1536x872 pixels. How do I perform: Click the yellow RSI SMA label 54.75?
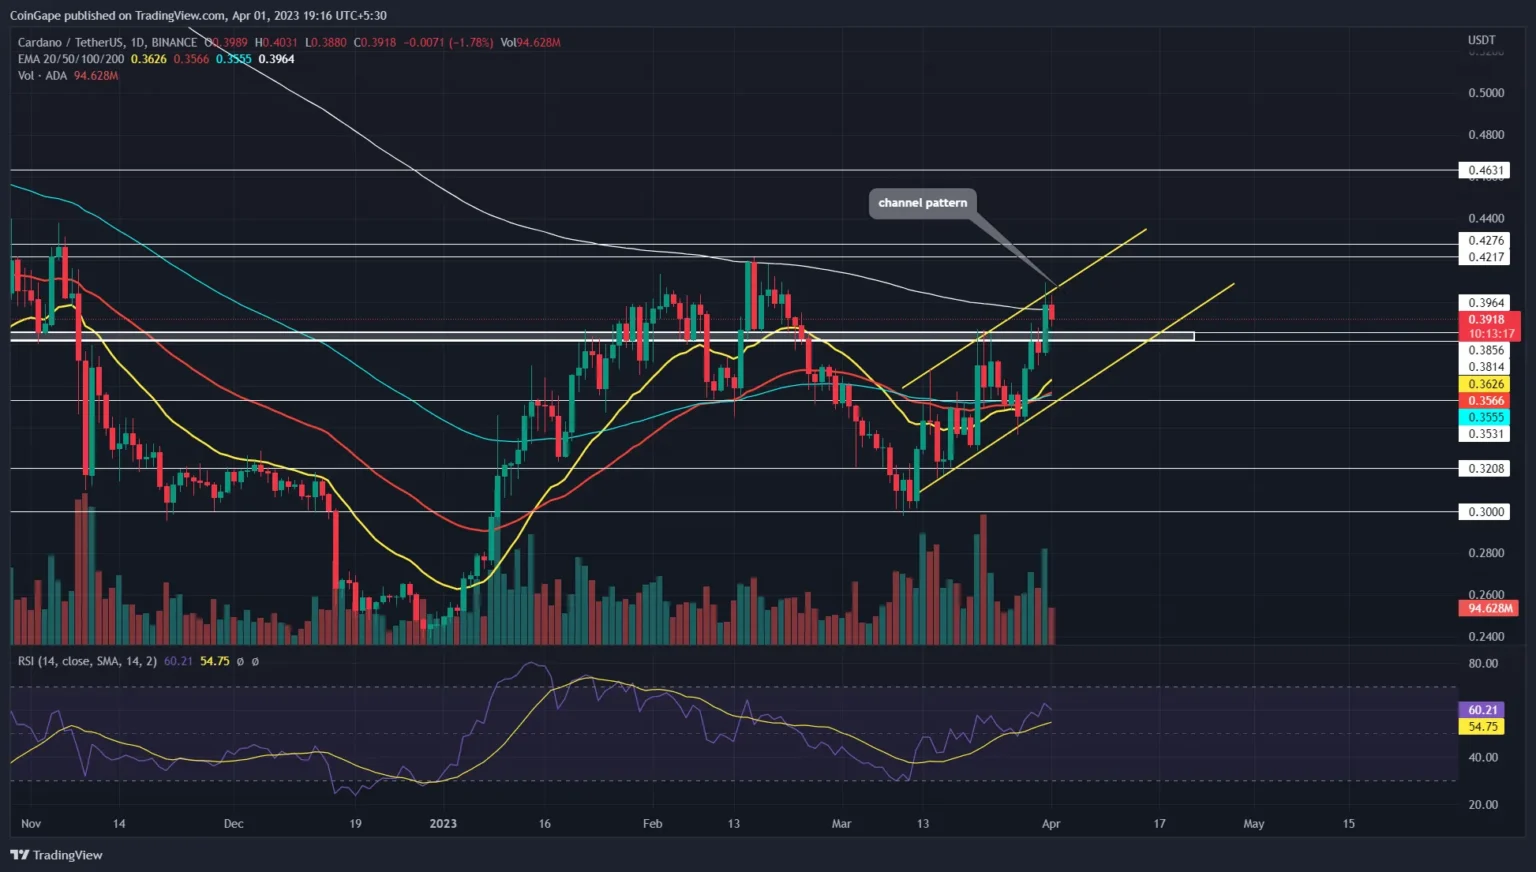point(1481,727)
